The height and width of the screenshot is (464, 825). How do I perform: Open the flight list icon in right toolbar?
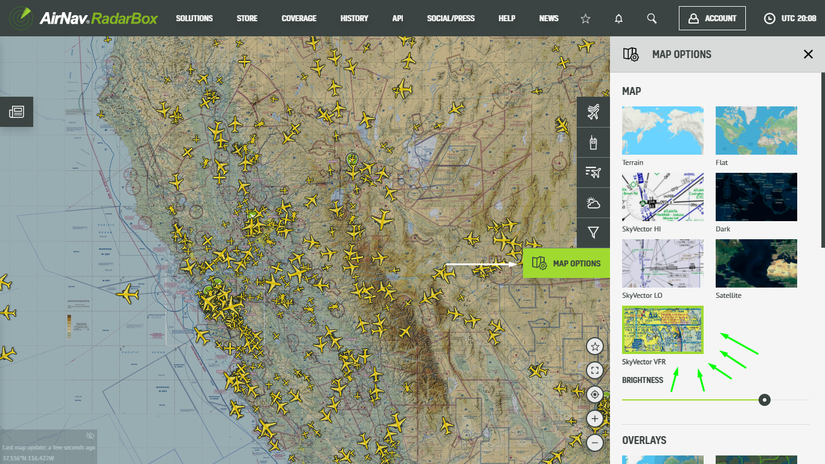pyautogui.click(x=593, y=172)
